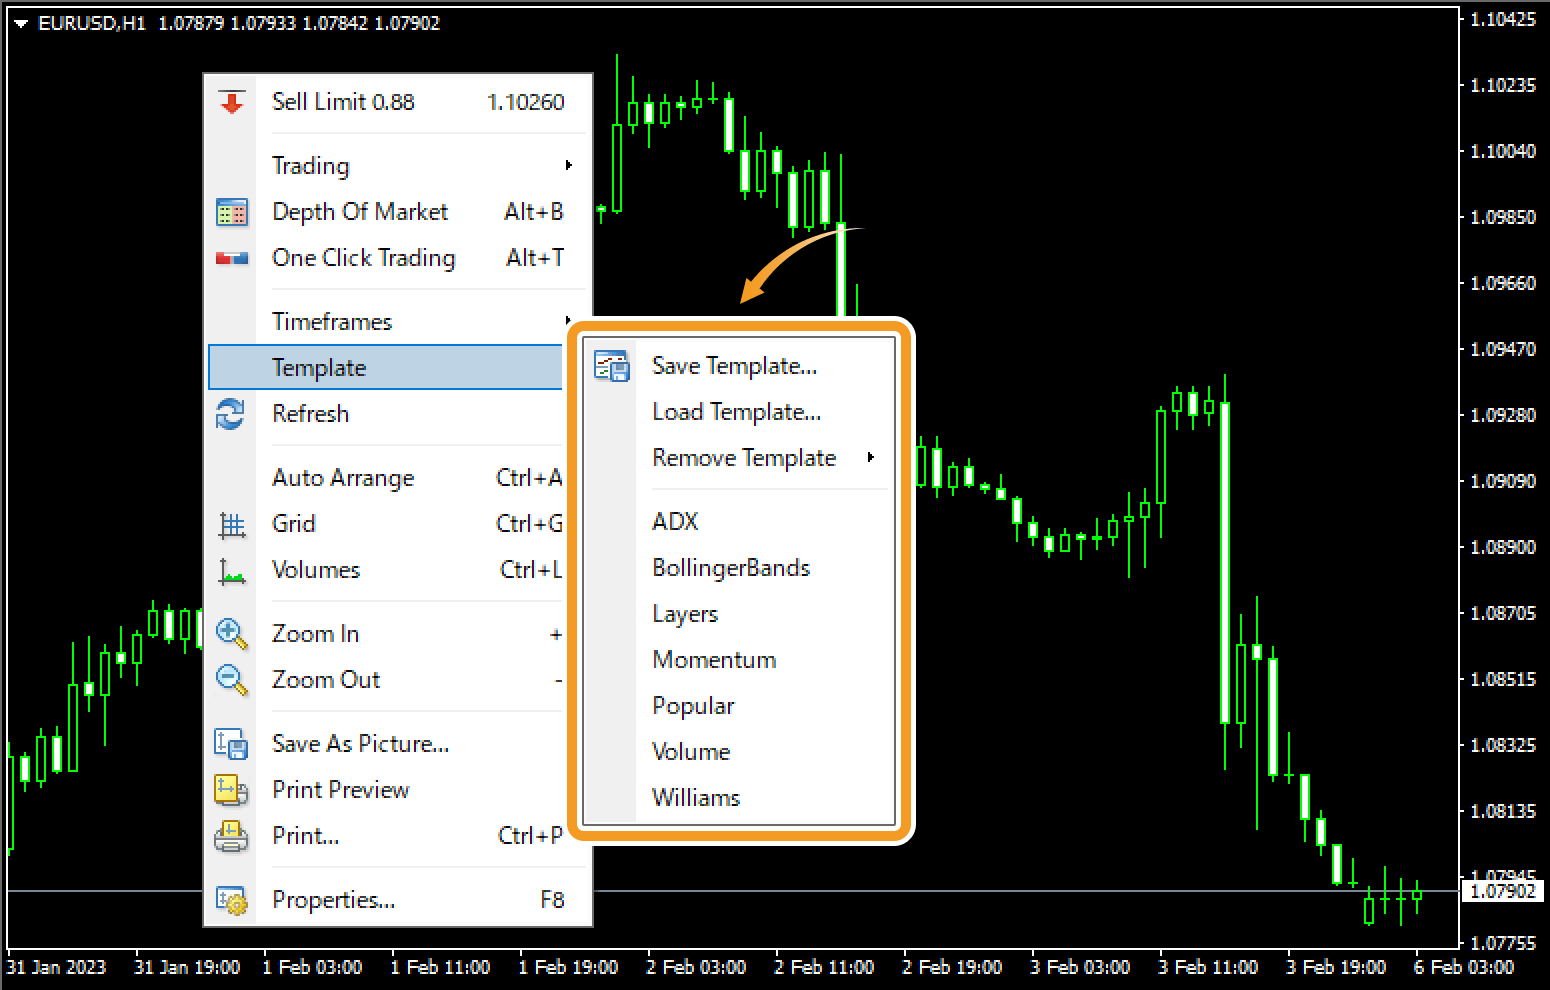This screenshot has width=1550, height=990.
Task: Click the Save Template disk icon
Action: point(611,366)
